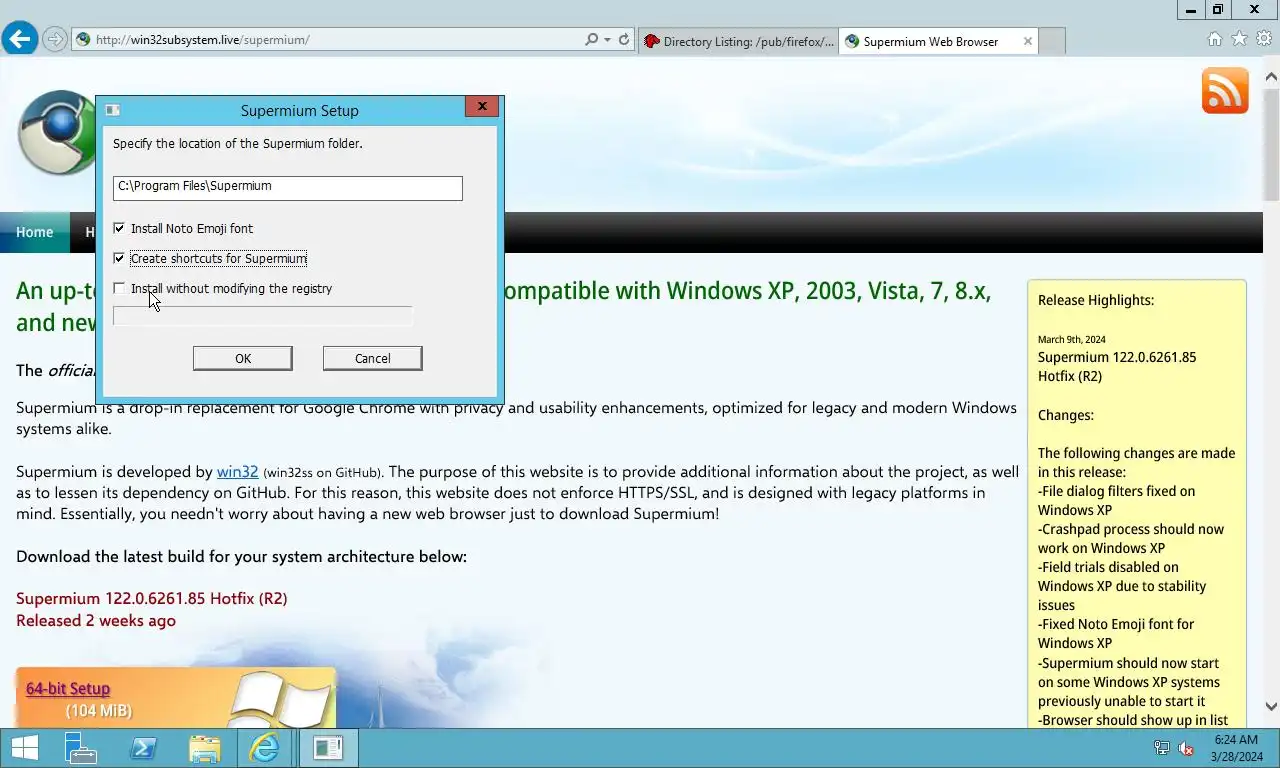1280x768 pixels.
Task: Click the IE forward arrow button
Action: [x=55, y=40]
